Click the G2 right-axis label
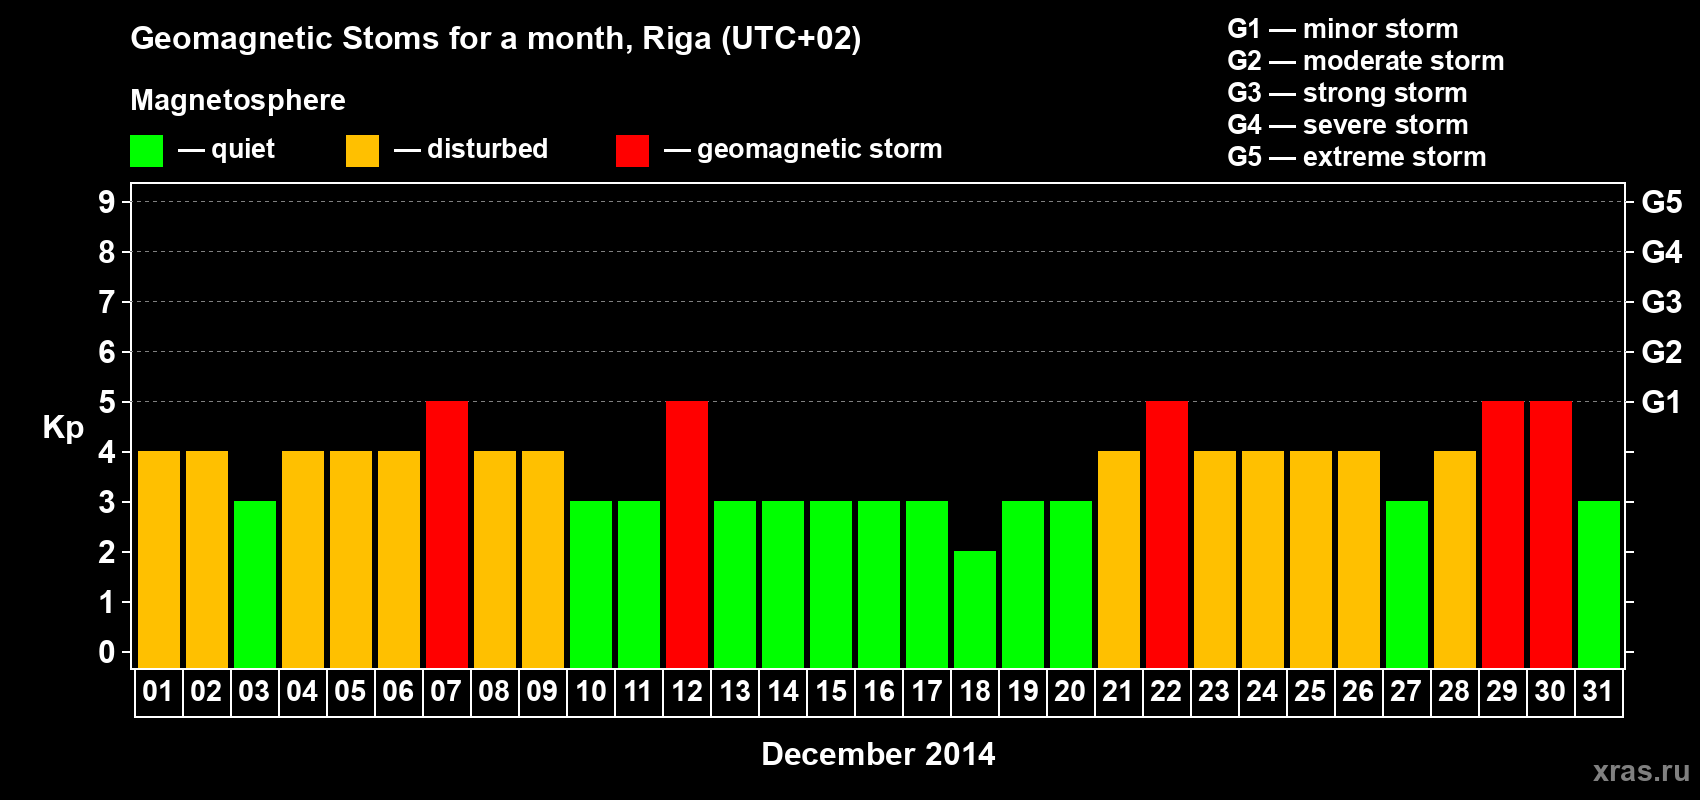This screenshot has width=1700, height=800. (x=1662, y=352)
